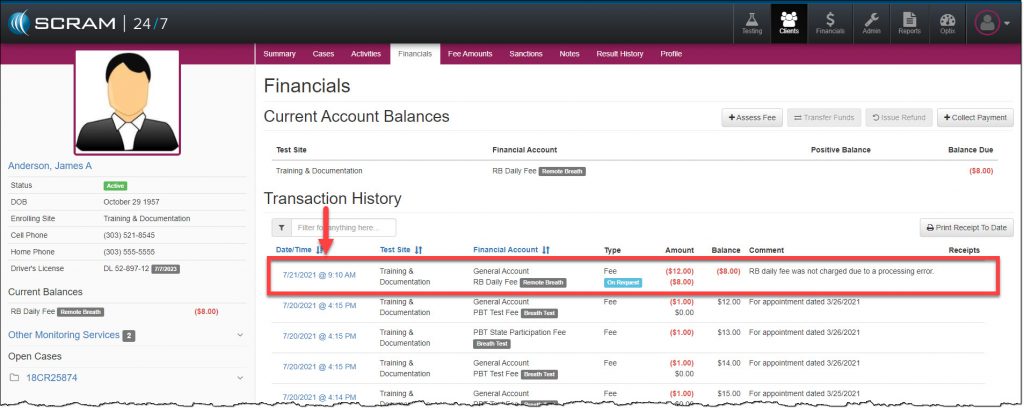Open the user profile avatar menu
1024x409 pixels.
(x=993, y=22)
